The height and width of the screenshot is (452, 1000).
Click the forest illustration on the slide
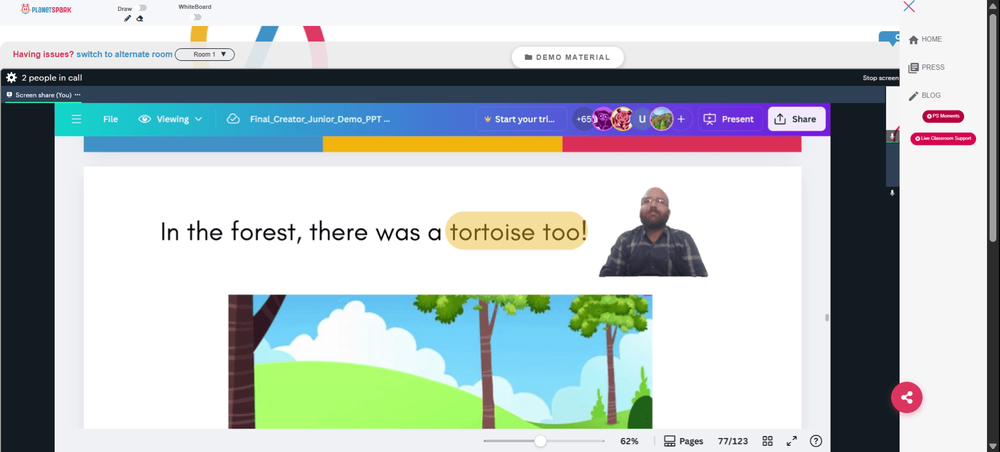[440, 361]
